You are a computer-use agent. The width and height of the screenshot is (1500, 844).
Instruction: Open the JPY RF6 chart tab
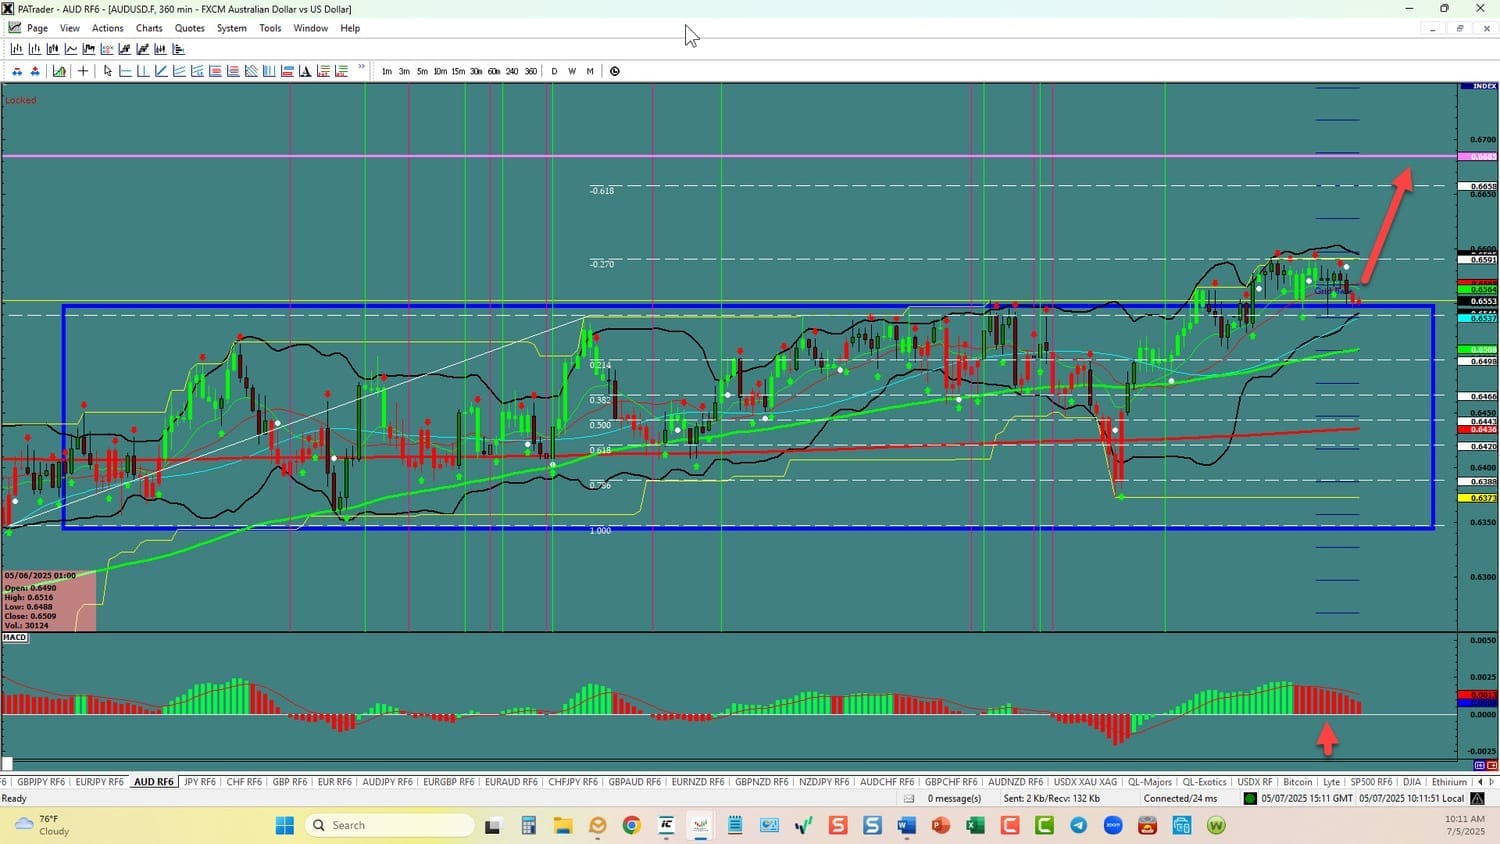pyautogui.click(x=200, y=782)
